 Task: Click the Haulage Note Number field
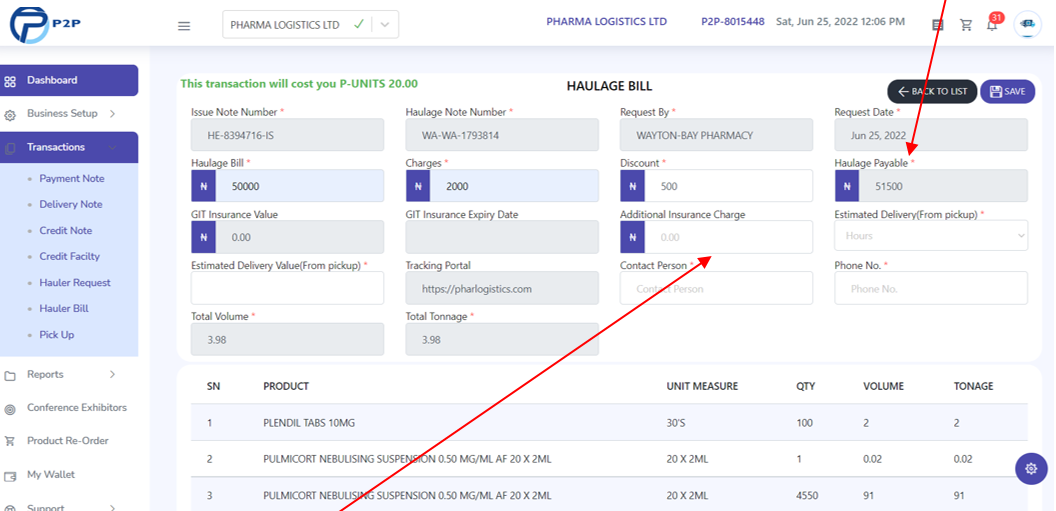(502, 135)
